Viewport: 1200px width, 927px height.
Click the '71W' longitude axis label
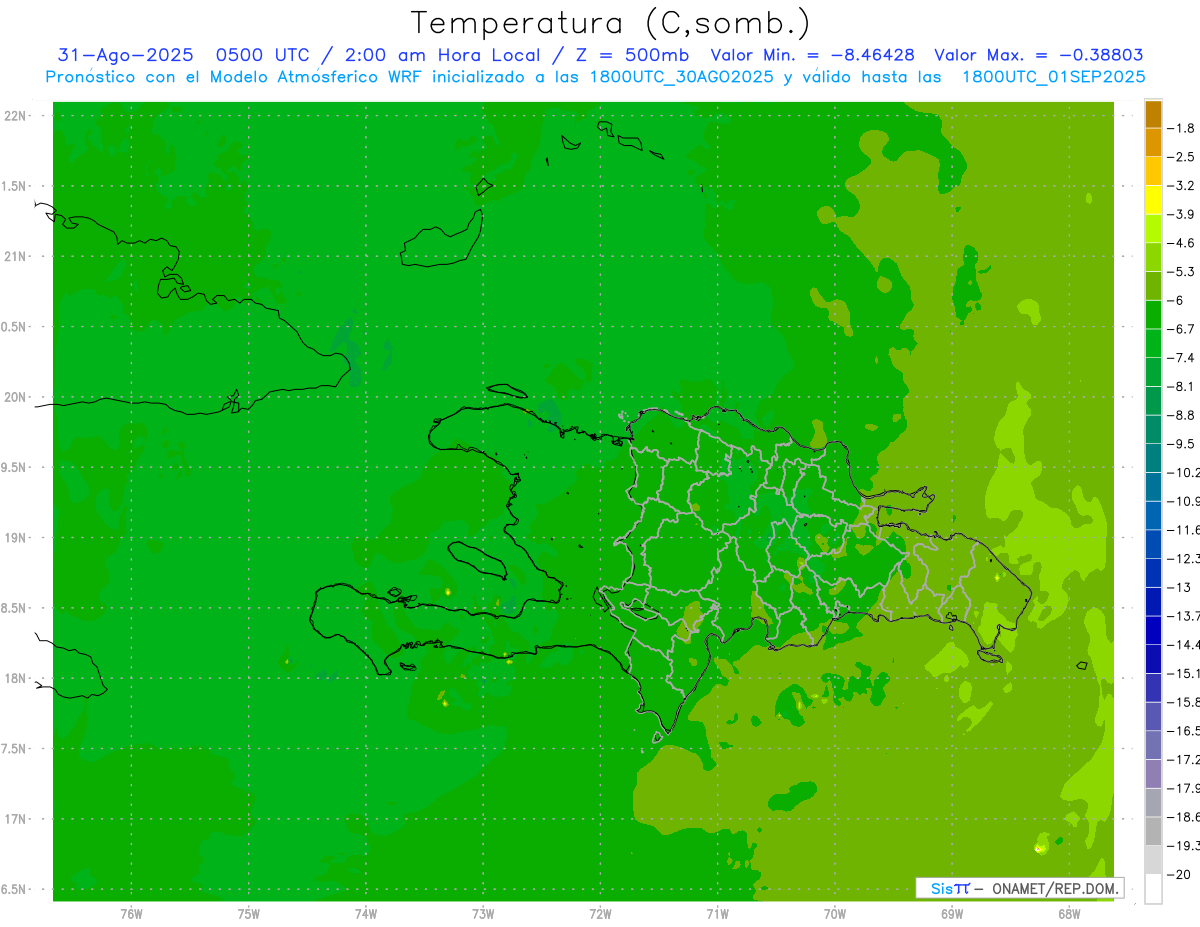point(717,914)
